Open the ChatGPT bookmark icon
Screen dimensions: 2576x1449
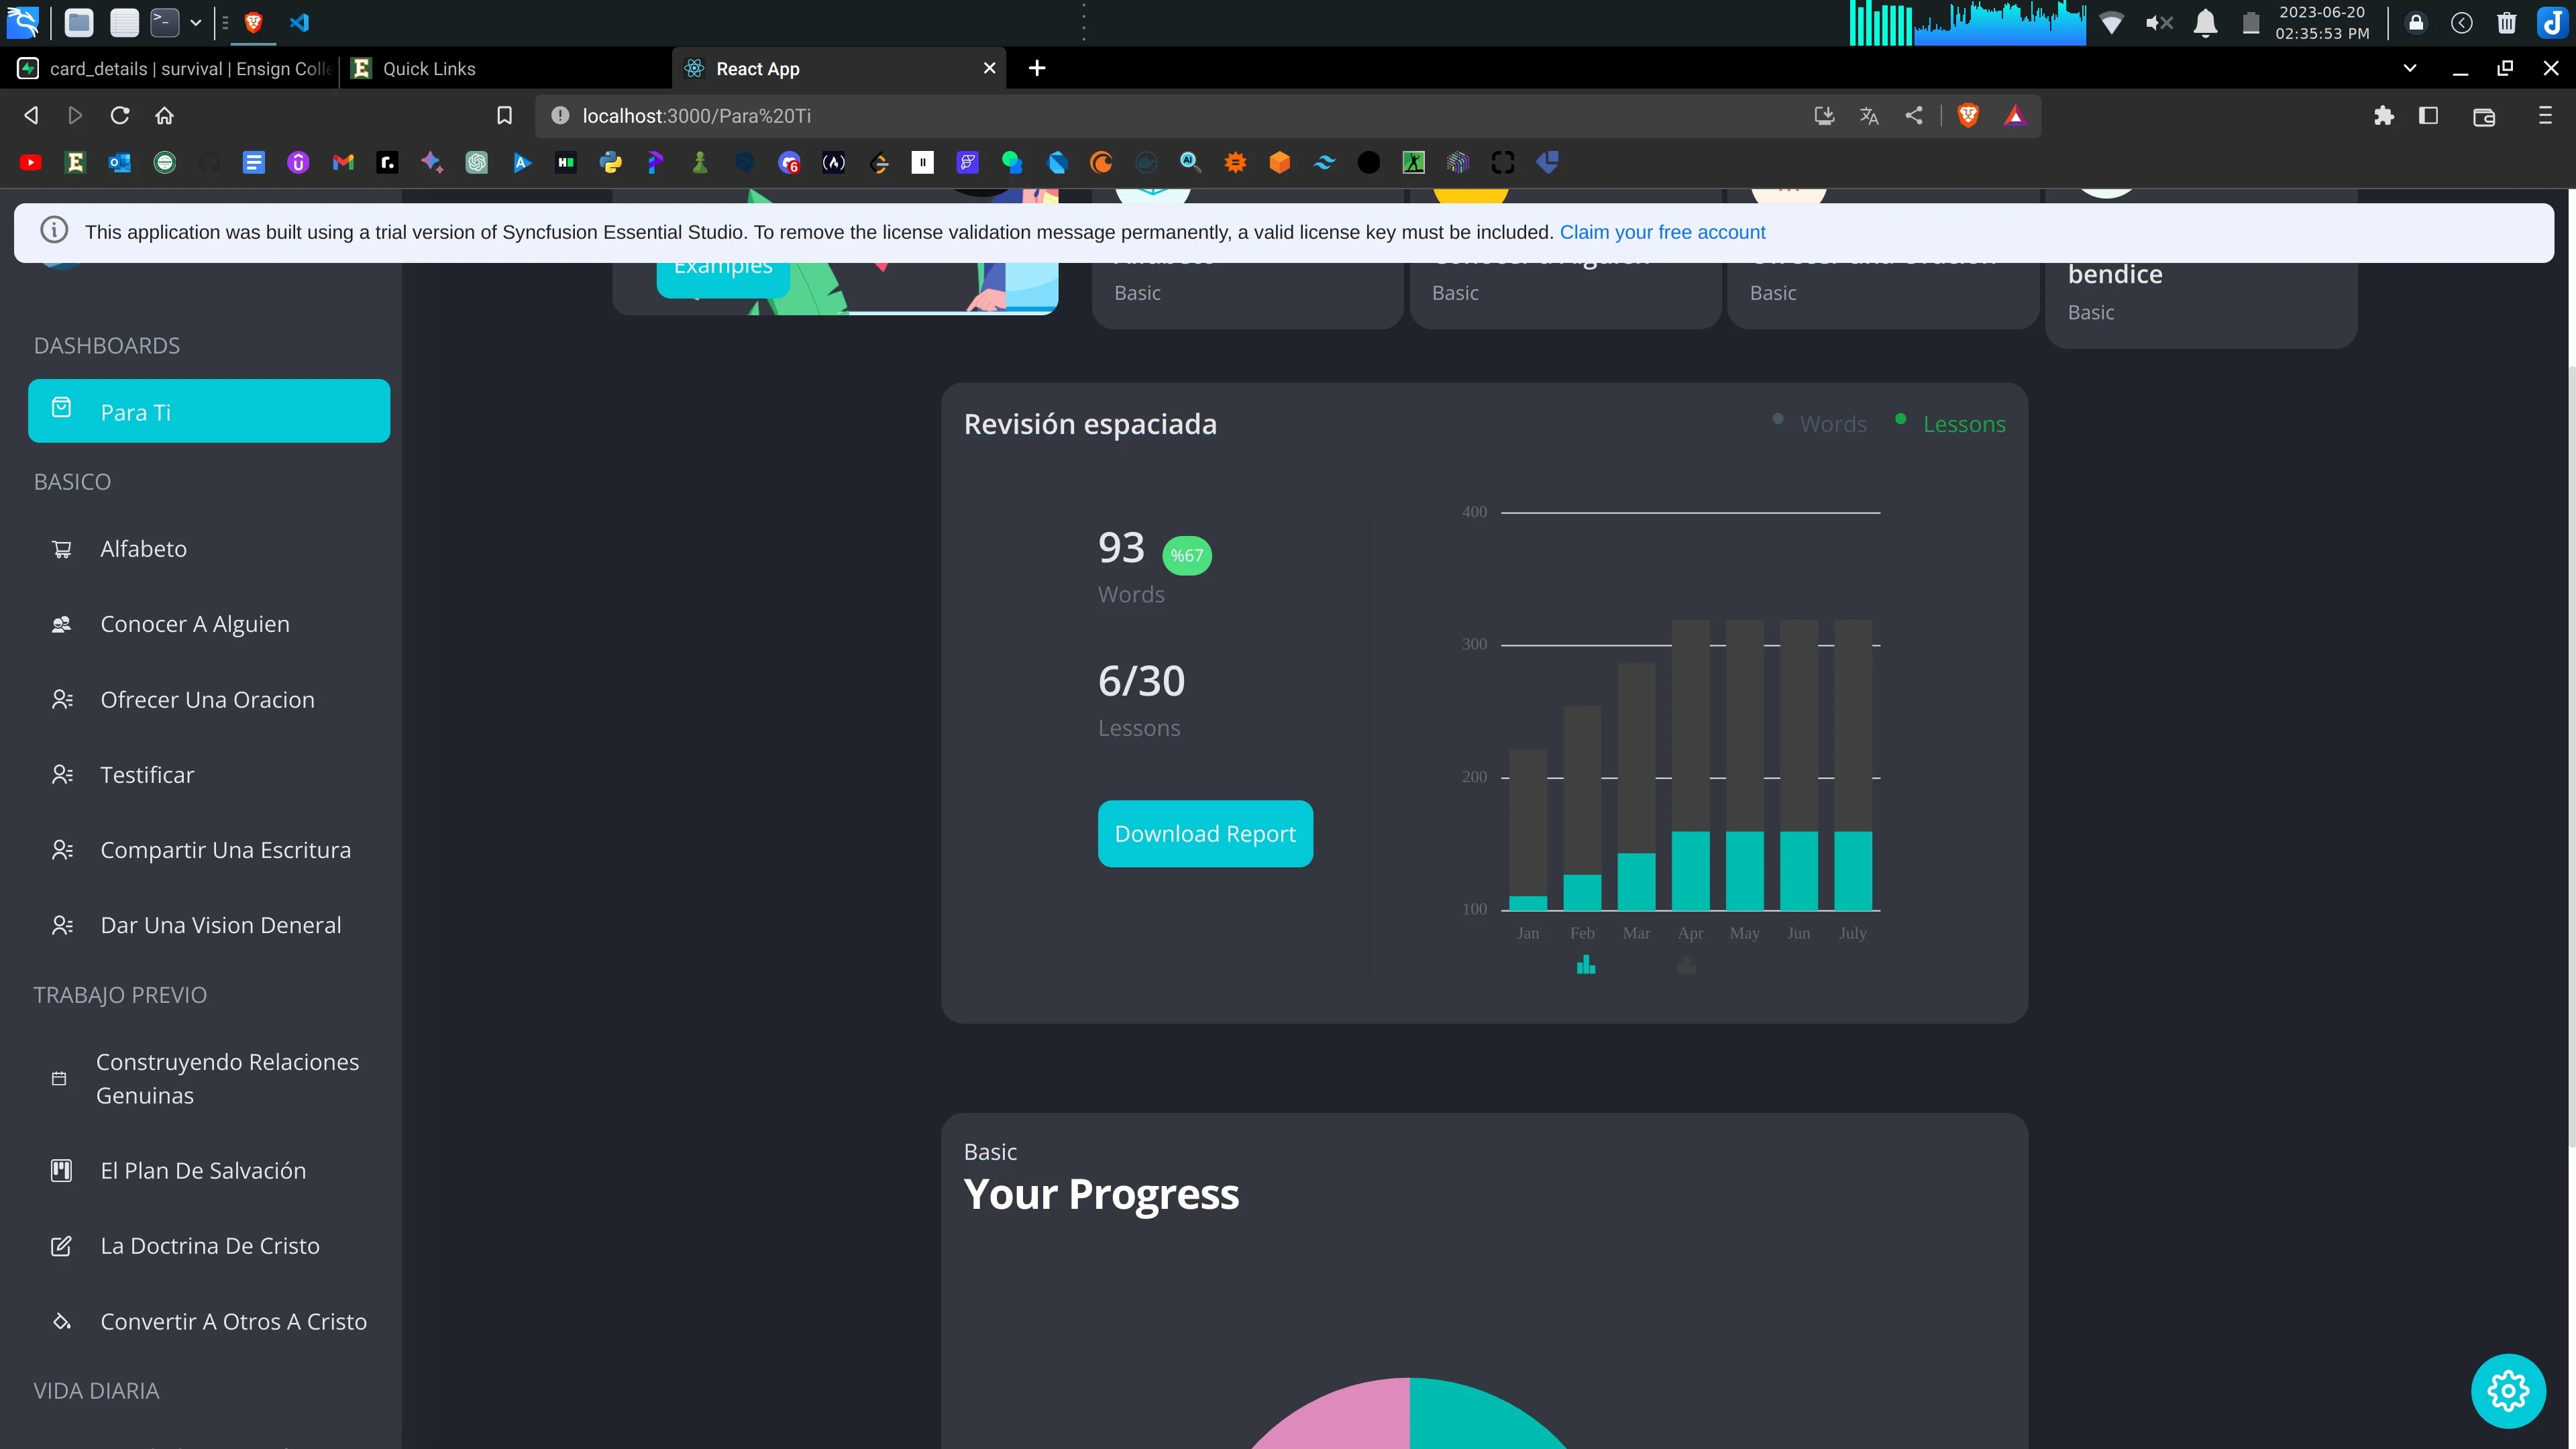pos(477,162)
